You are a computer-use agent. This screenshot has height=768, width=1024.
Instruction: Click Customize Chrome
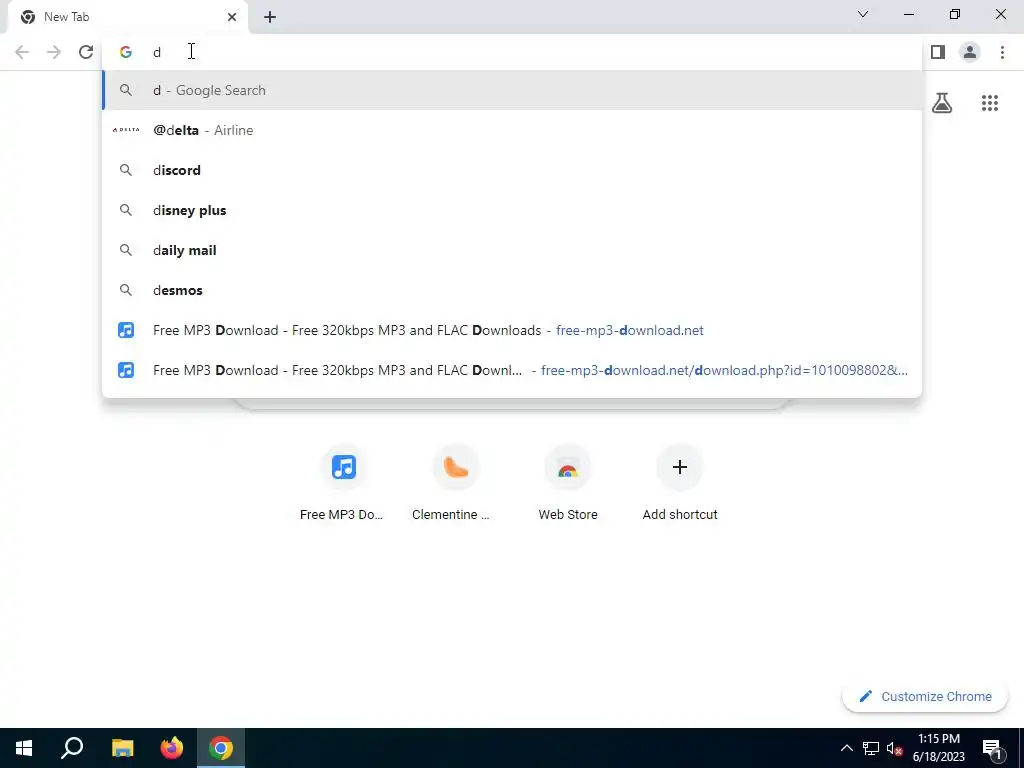tap(924, 696)
